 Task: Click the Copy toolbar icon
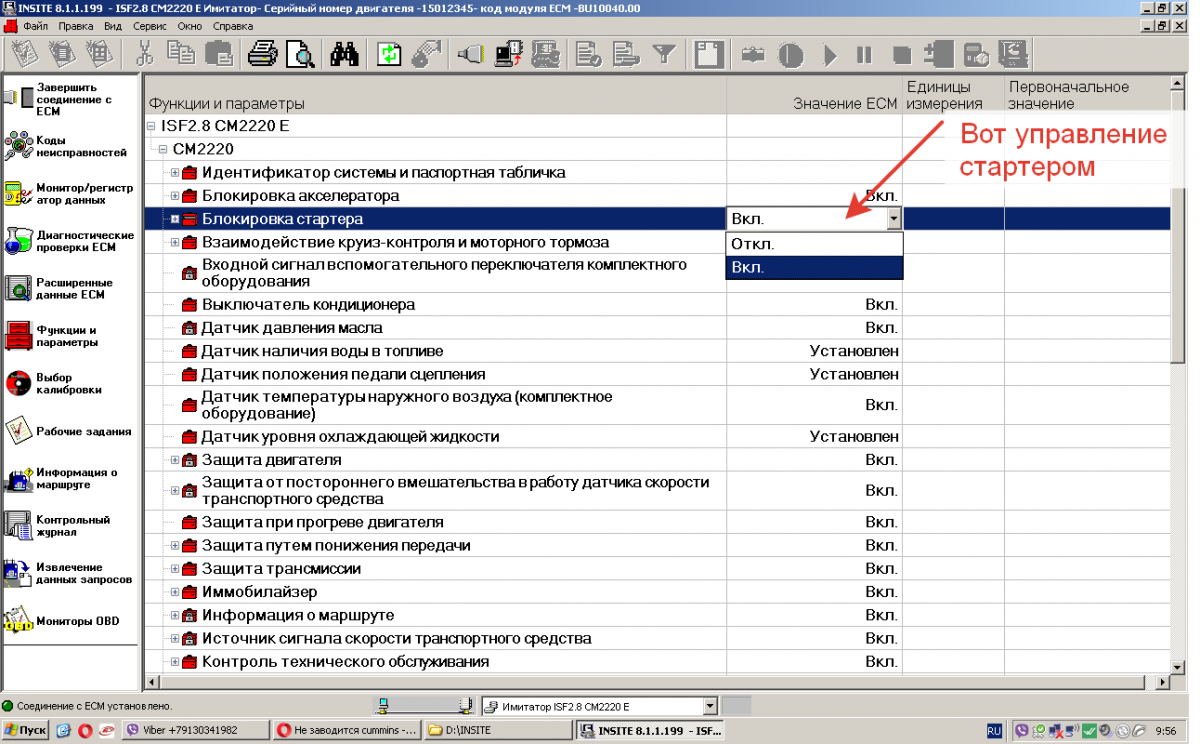[x=181, y=53]
